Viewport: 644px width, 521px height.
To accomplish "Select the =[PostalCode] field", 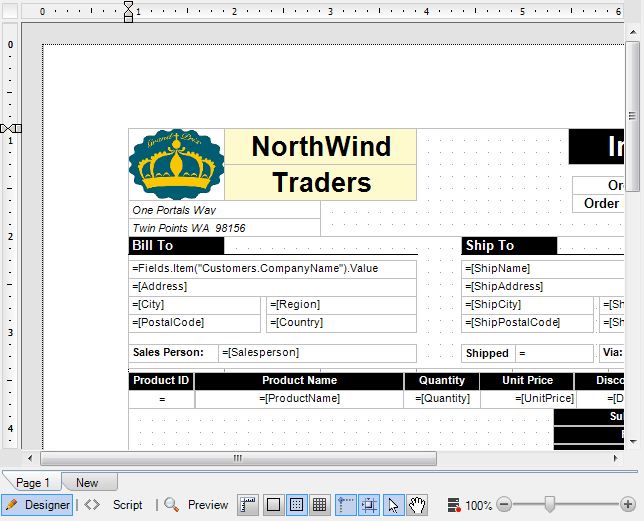I will coord(194,323).
